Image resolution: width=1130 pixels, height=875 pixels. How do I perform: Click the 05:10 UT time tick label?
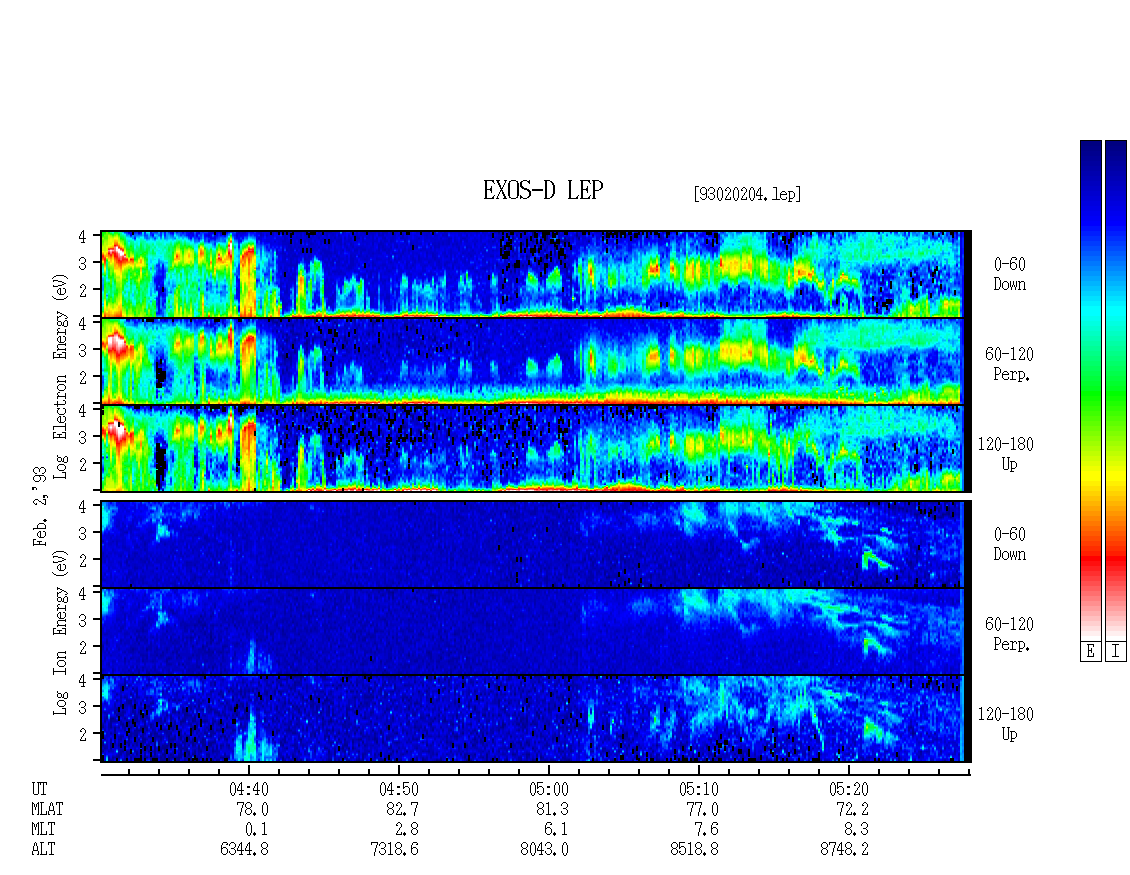(698, 789)
